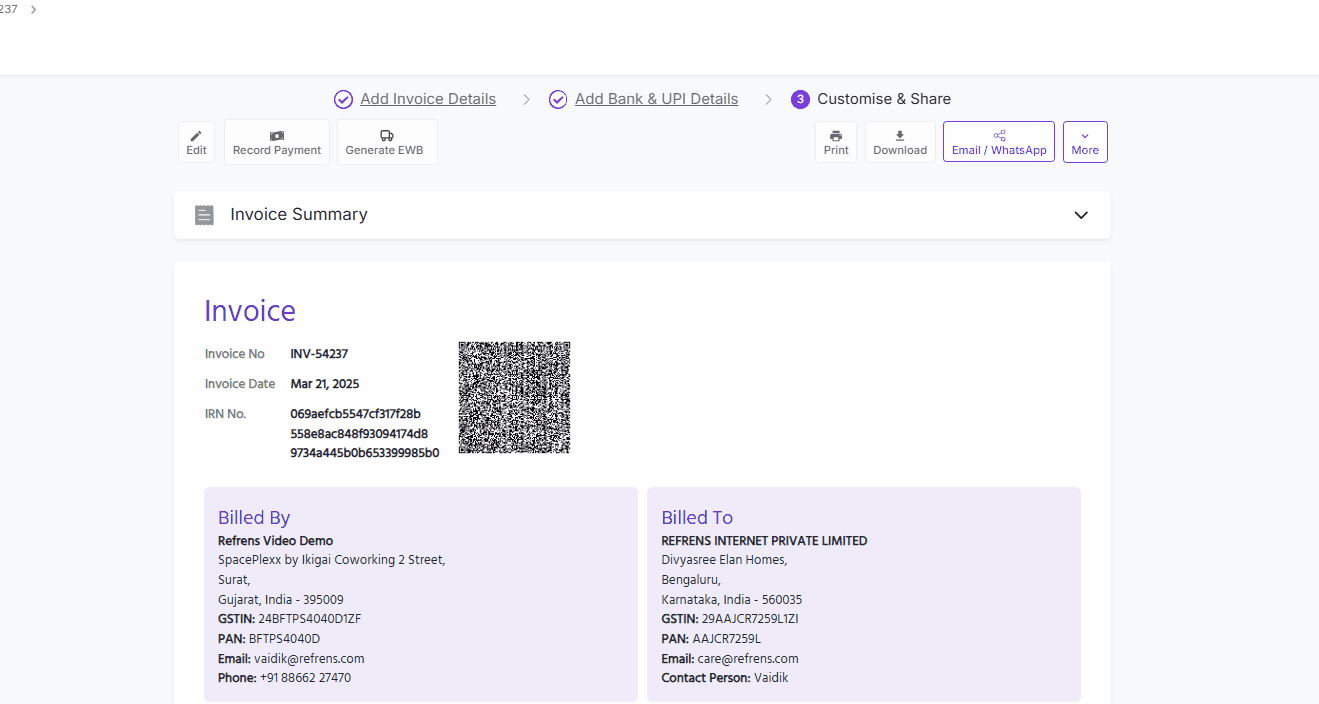The height and width of the screenshot is (704, 1319).
Task: Print the invoice
Action: (x=836, y=142)
